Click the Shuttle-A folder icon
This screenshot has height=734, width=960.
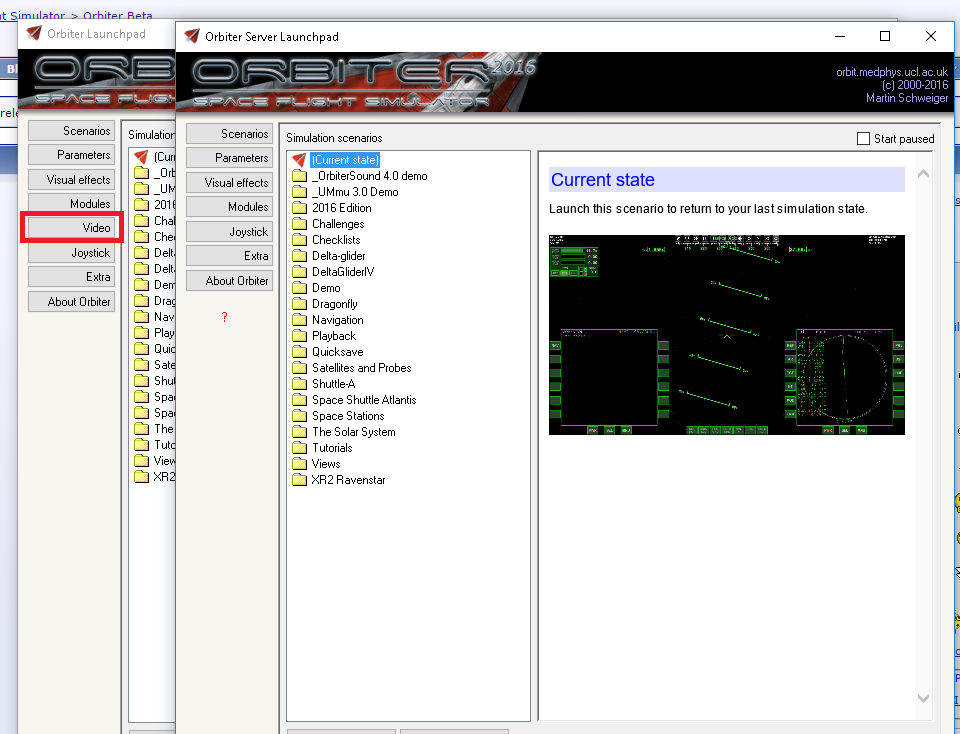point(299,384)
